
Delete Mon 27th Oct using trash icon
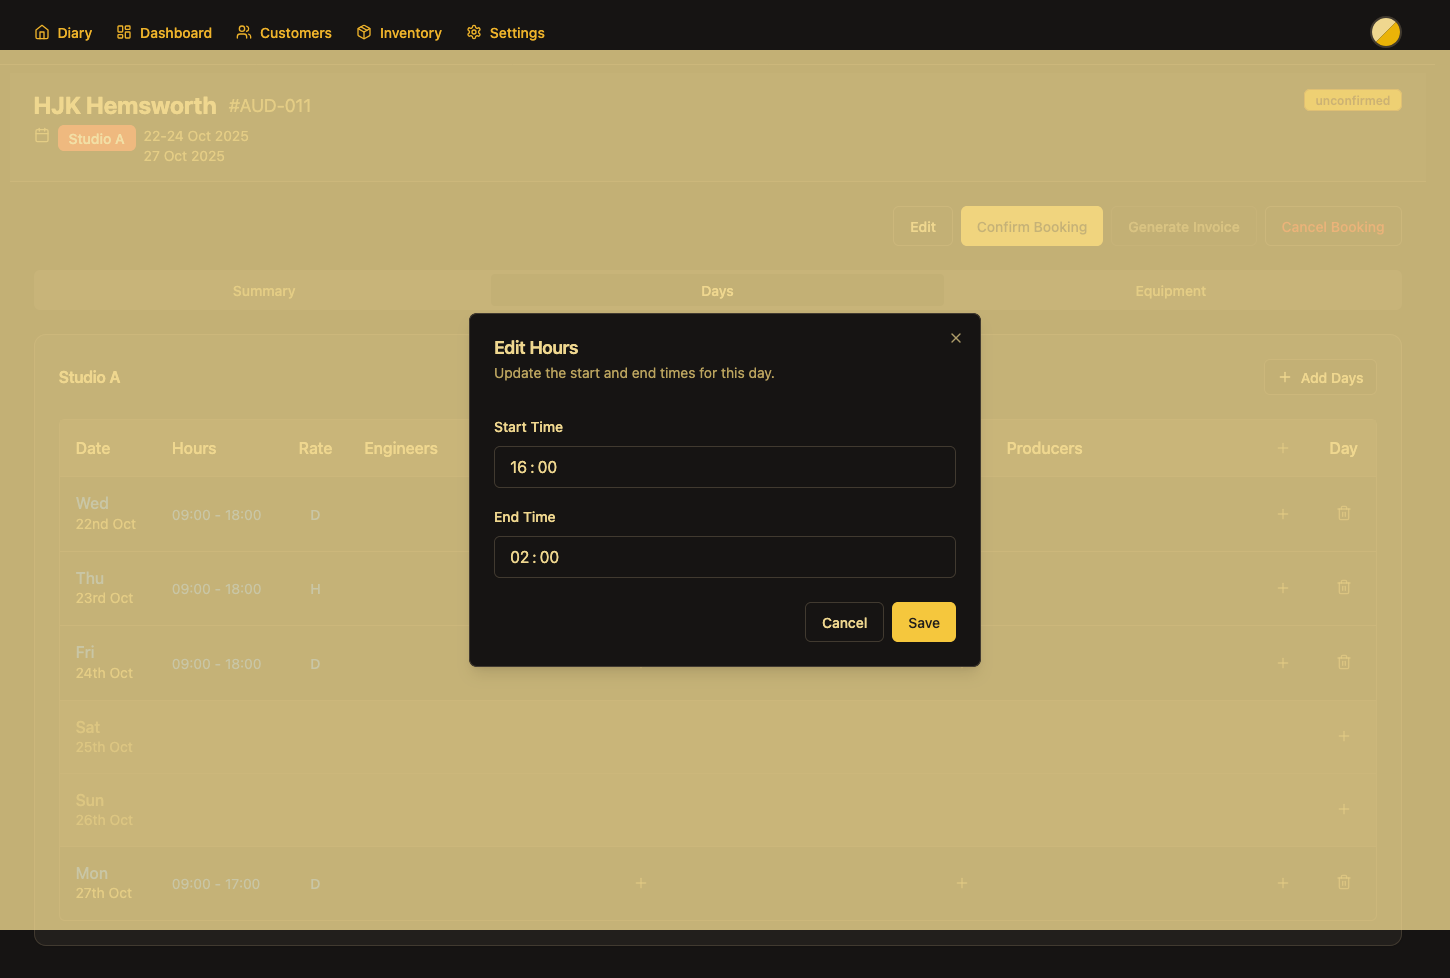click(1343, 883)
